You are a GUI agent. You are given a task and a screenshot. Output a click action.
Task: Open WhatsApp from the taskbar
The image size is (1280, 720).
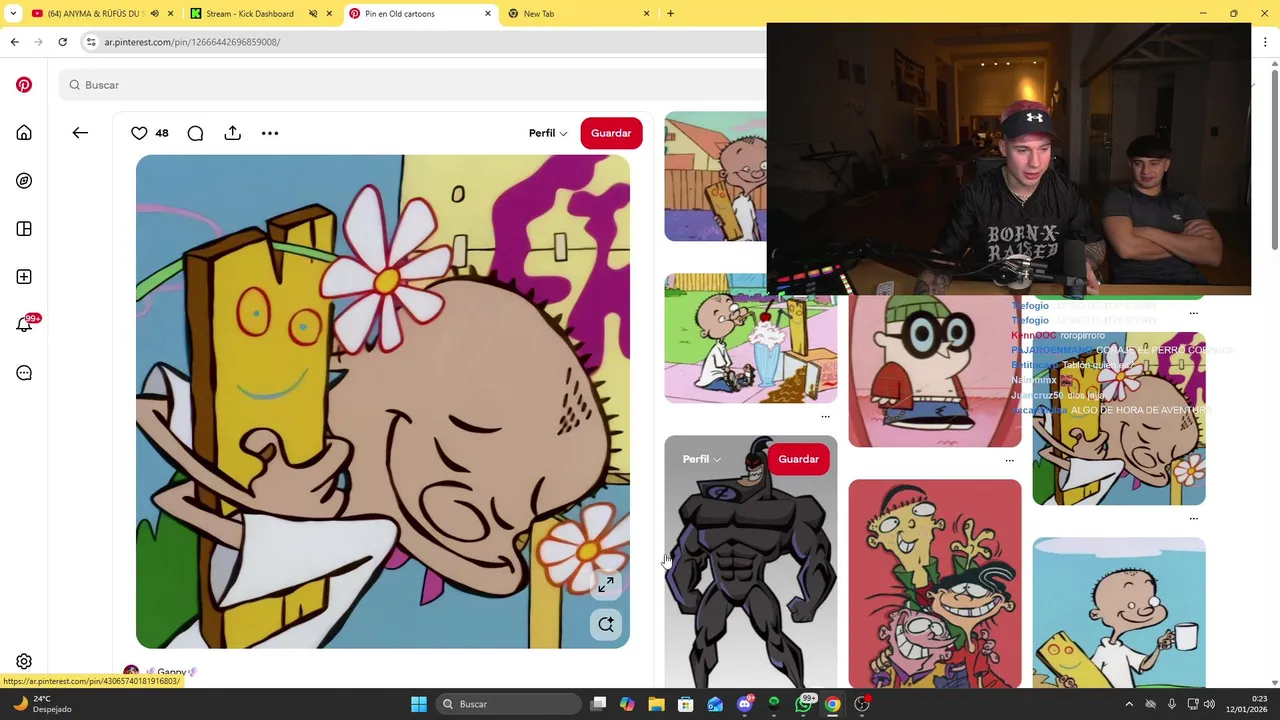point(803,704)
